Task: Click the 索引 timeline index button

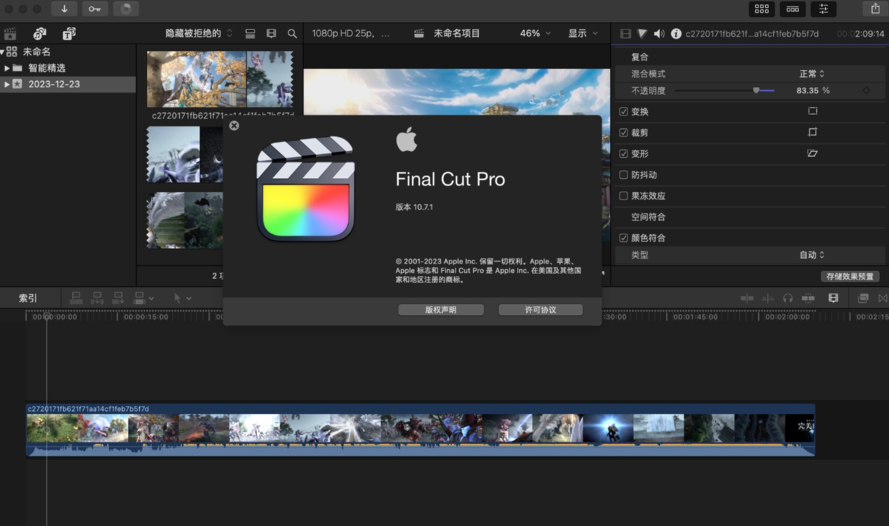Action: tap(28, 298)
